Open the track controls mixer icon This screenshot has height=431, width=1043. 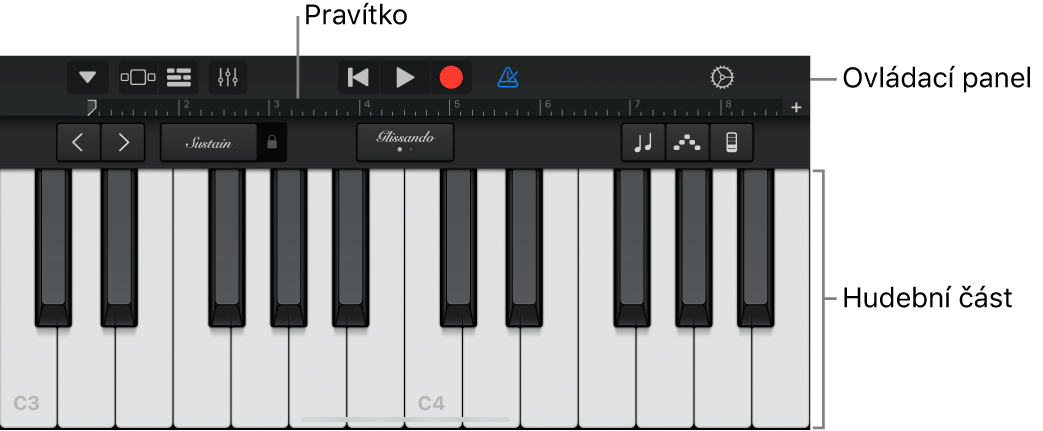click(227, 78)
